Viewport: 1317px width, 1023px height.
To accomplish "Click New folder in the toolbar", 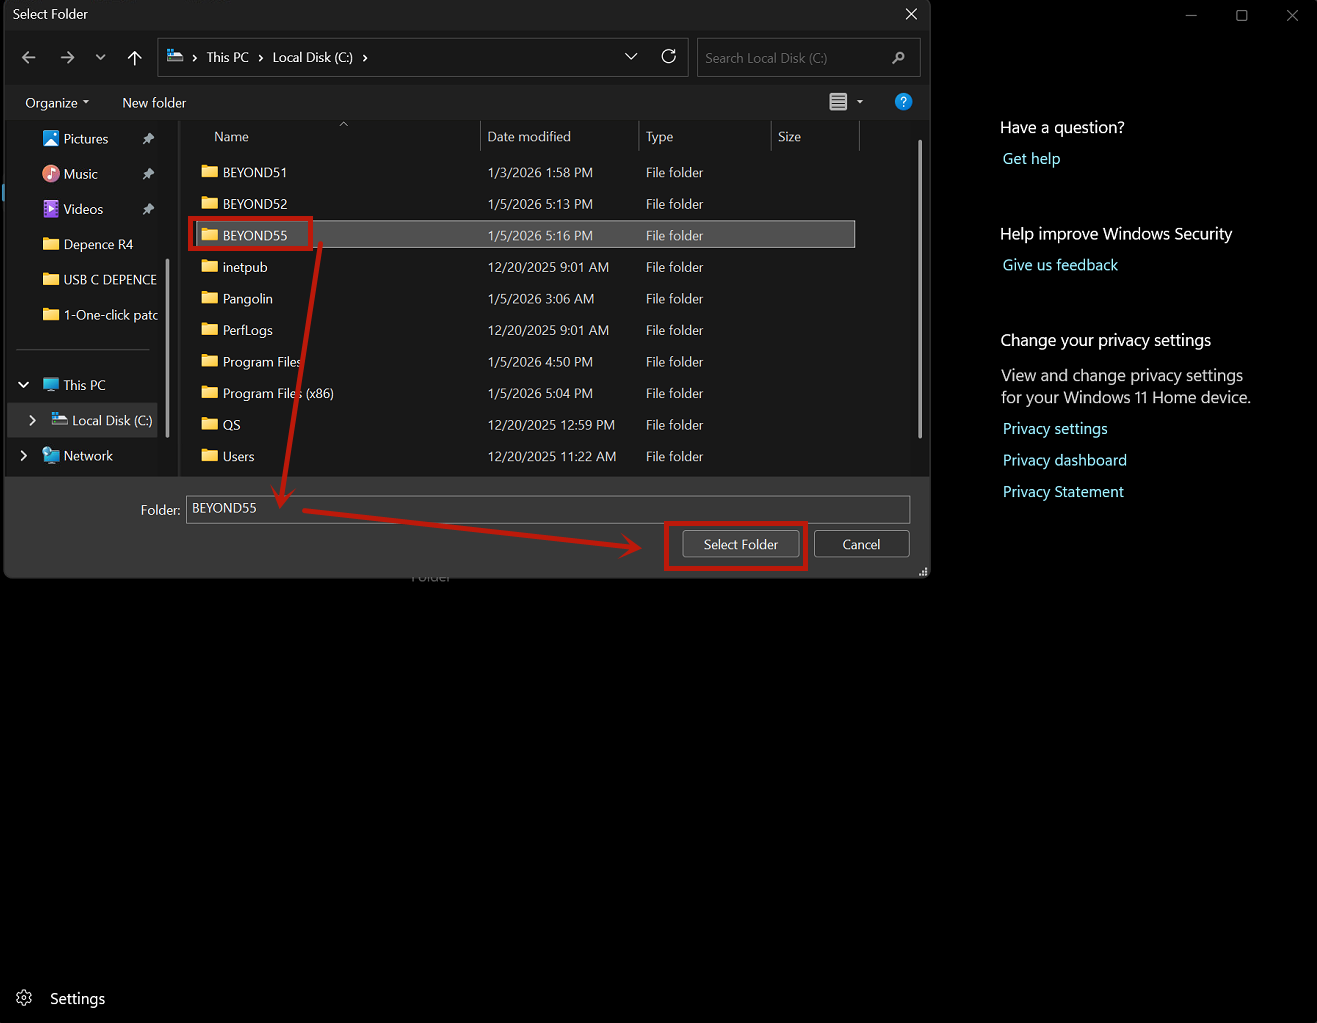I will point(154,103).
